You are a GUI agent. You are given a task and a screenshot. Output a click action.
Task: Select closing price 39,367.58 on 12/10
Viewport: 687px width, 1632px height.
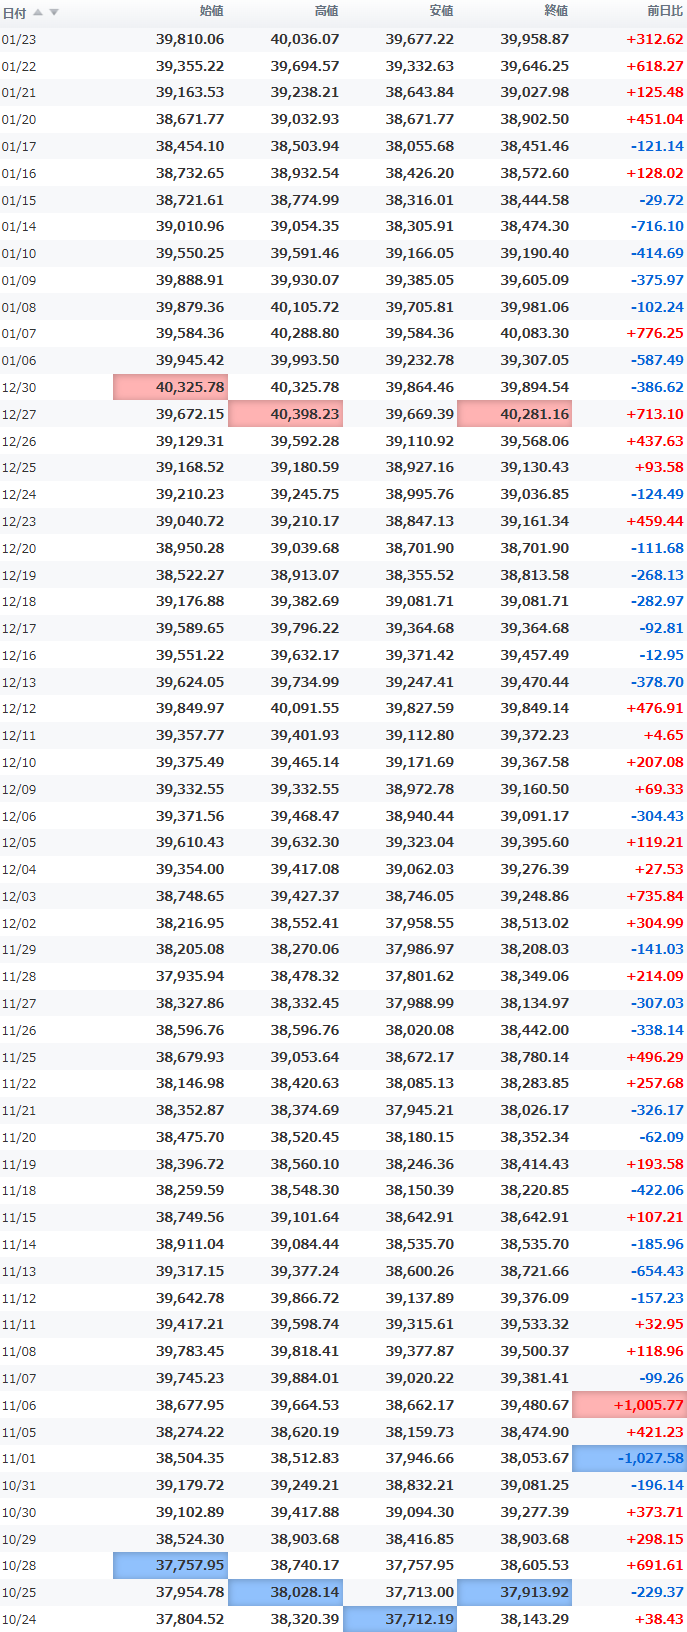click(535, 762)
